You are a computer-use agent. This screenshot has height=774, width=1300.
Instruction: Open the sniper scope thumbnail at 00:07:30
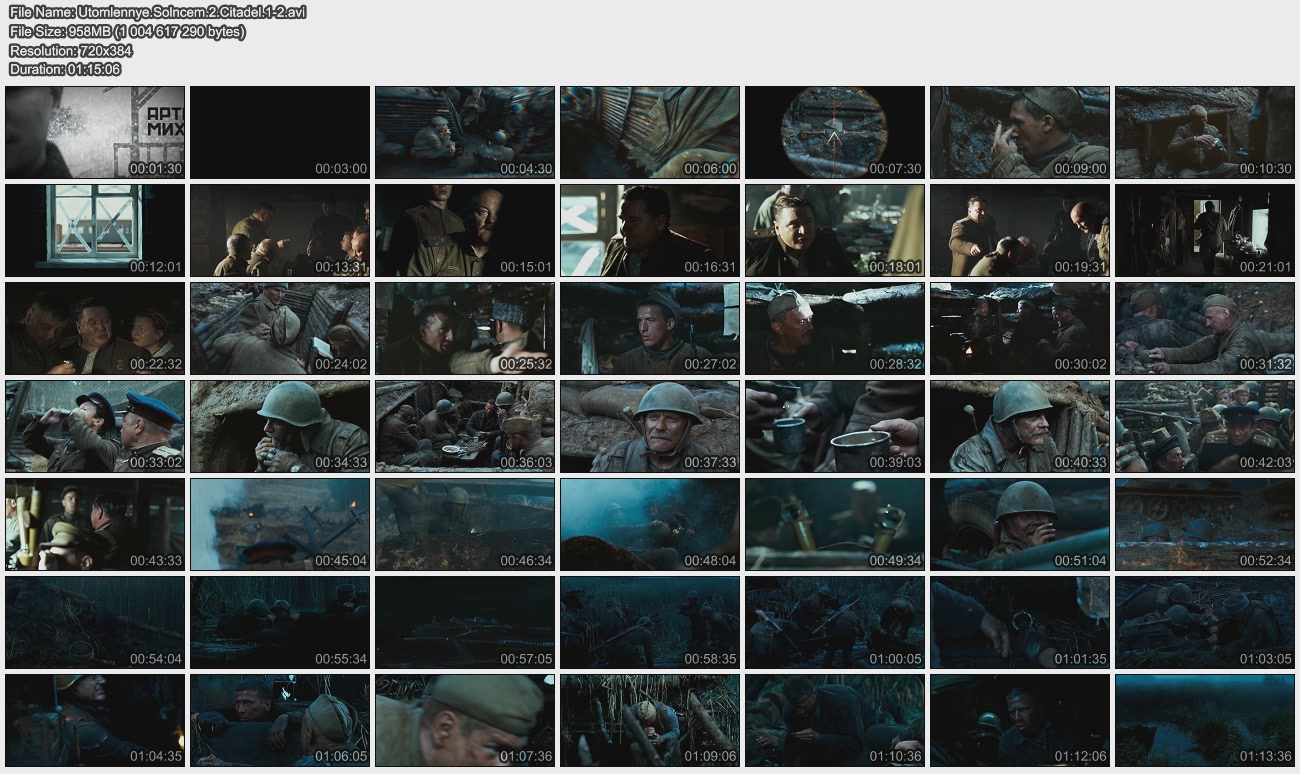[835, 132]
